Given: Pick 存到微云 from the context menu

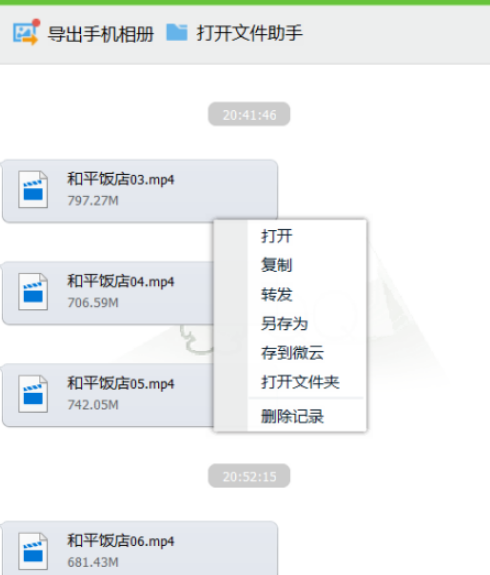Looking at the screenshot, I should pos(292,353).
